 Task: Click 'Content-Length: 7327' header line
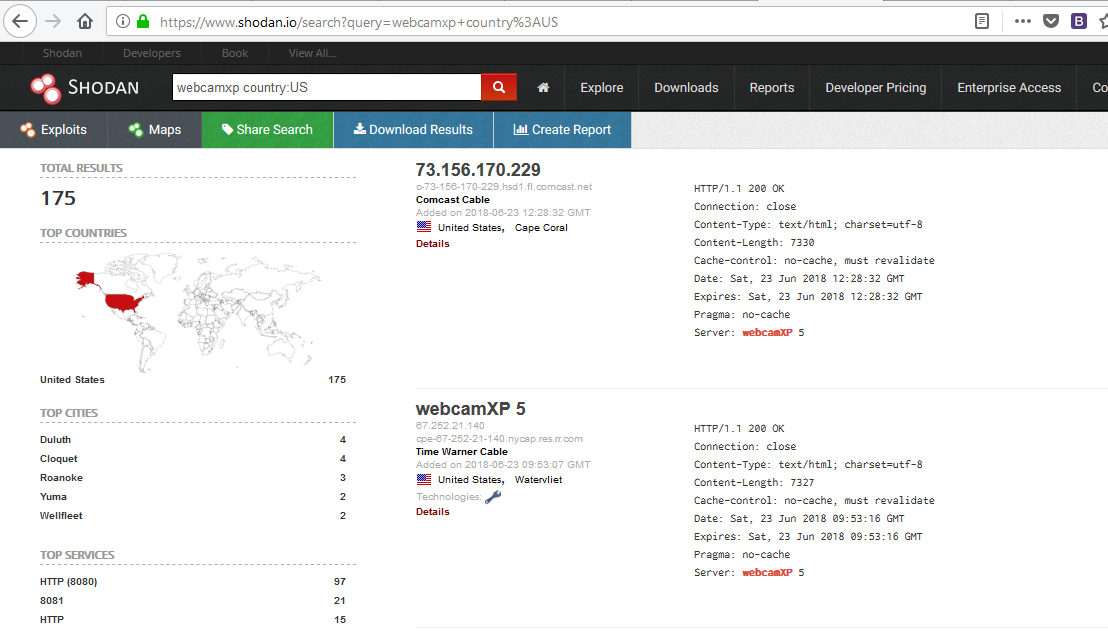(754, 483)
